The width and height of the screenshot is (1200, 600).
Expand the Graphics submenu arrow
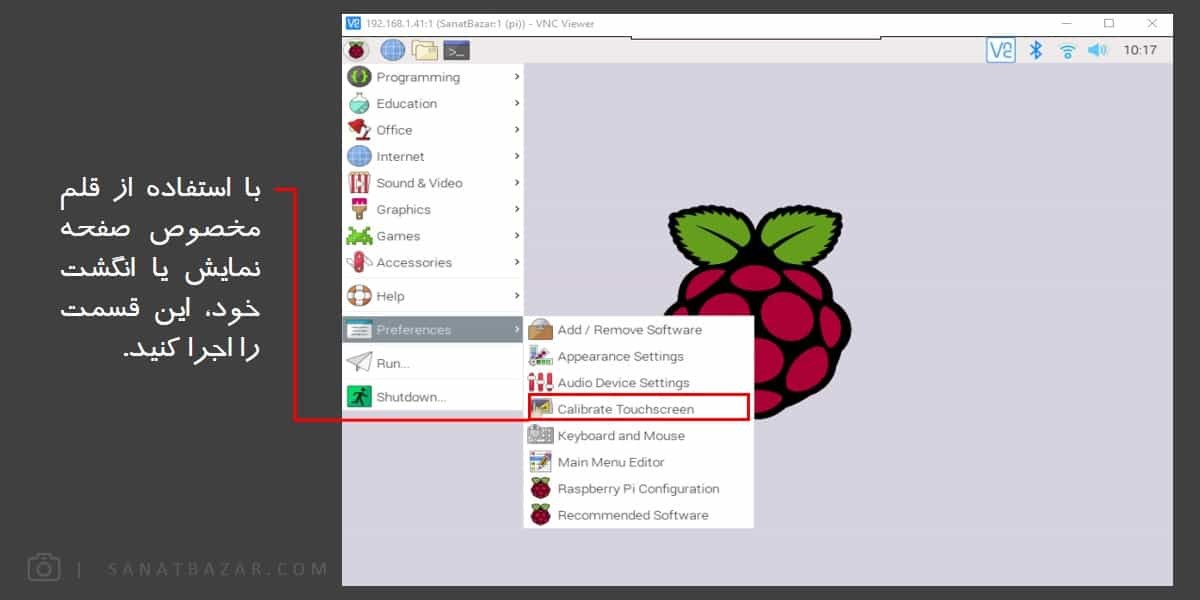517,210
